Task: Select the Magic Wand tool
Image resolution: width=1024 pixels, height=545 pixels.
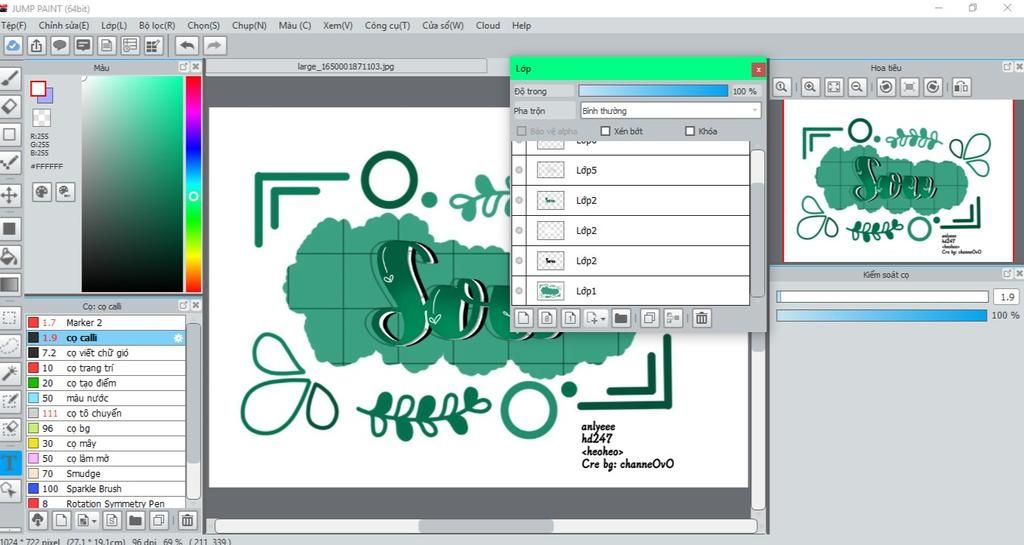Action: click(x=9, y=373)
